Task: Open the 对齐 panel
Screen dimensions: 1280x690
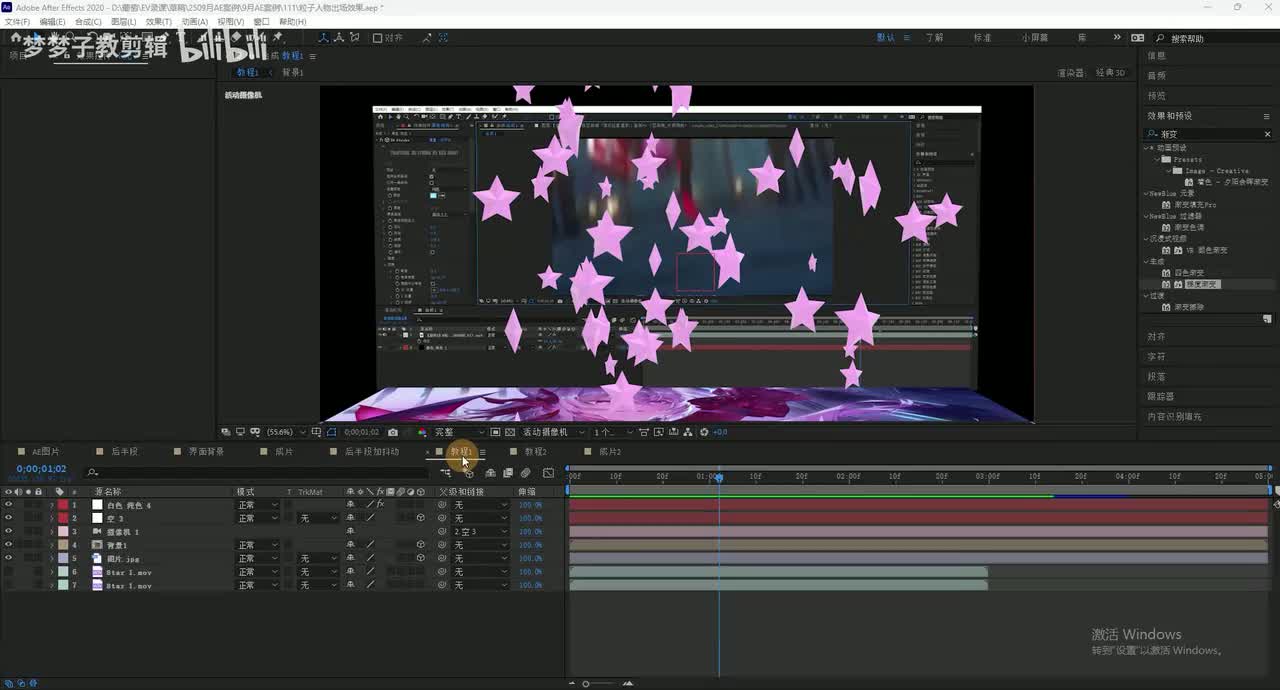Action: 1156,337
